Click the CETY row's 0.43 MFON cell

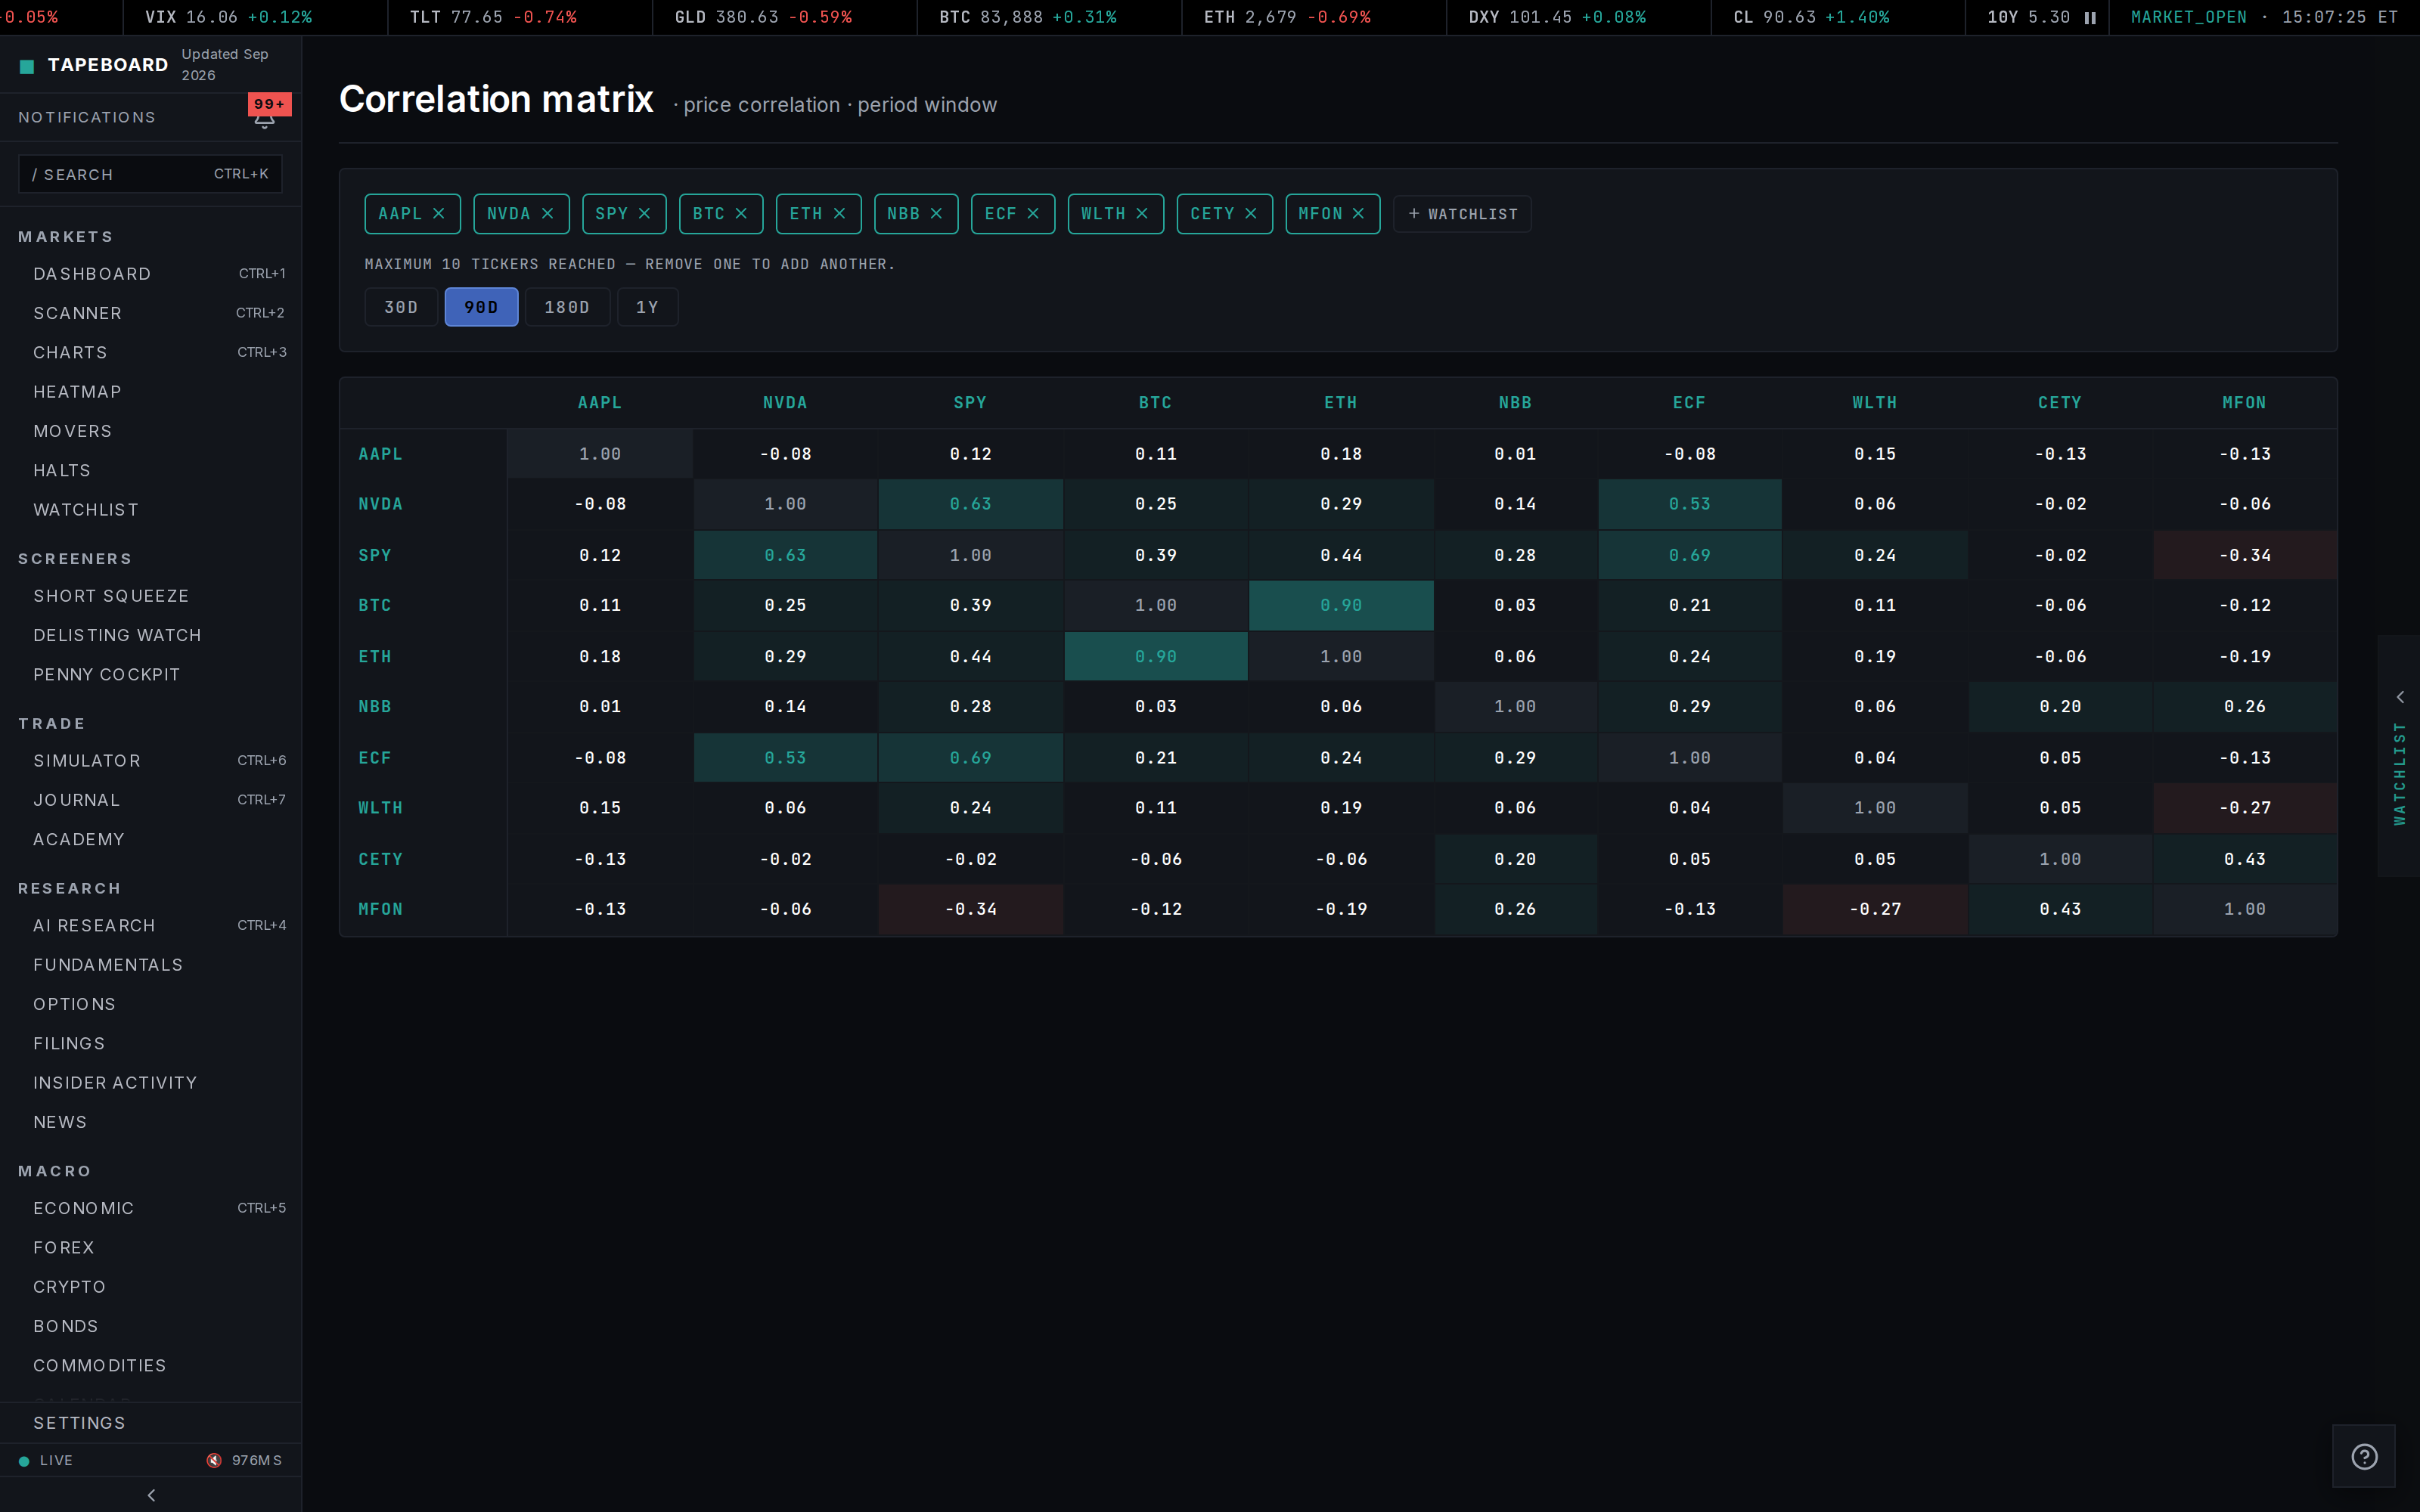click(2245, 859)
